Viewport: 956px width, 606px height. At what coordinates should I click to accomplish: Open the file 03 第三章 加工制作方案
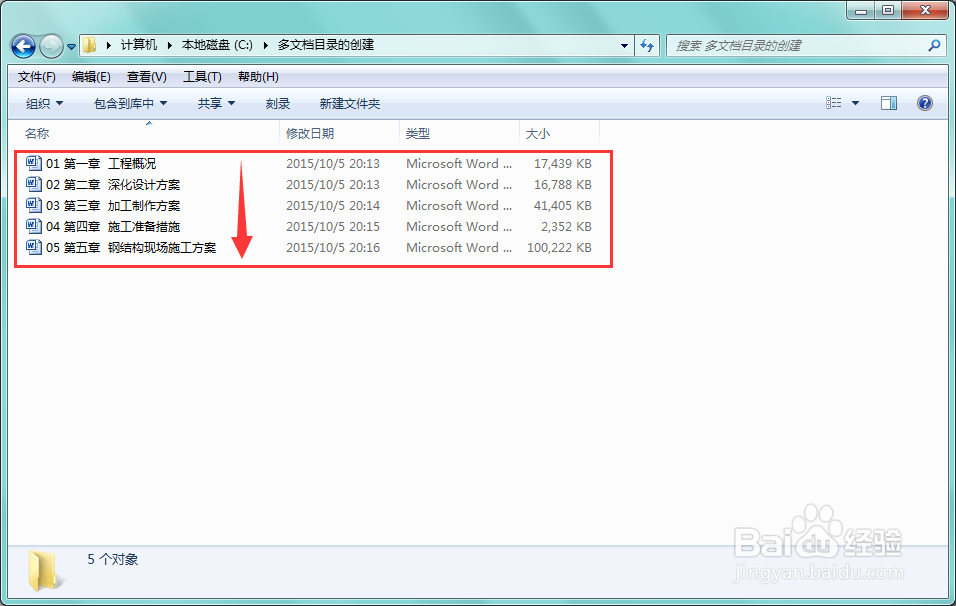click(100, 205)
